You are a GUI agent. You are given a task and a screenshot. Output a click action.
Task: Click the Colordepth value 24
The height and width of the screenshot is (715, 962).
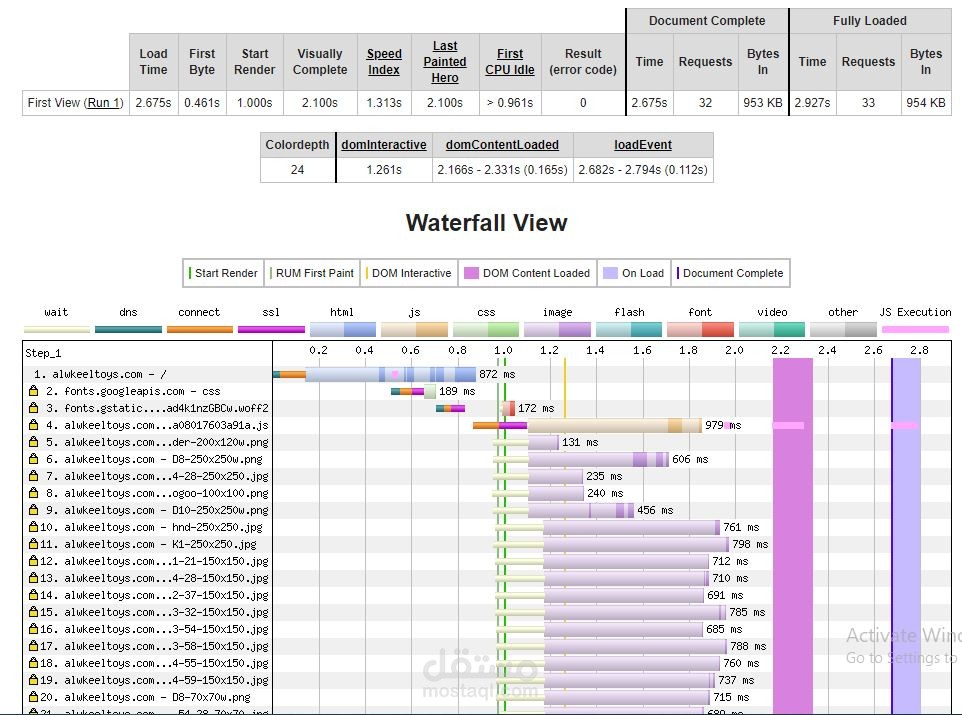[x=298, y=169]
